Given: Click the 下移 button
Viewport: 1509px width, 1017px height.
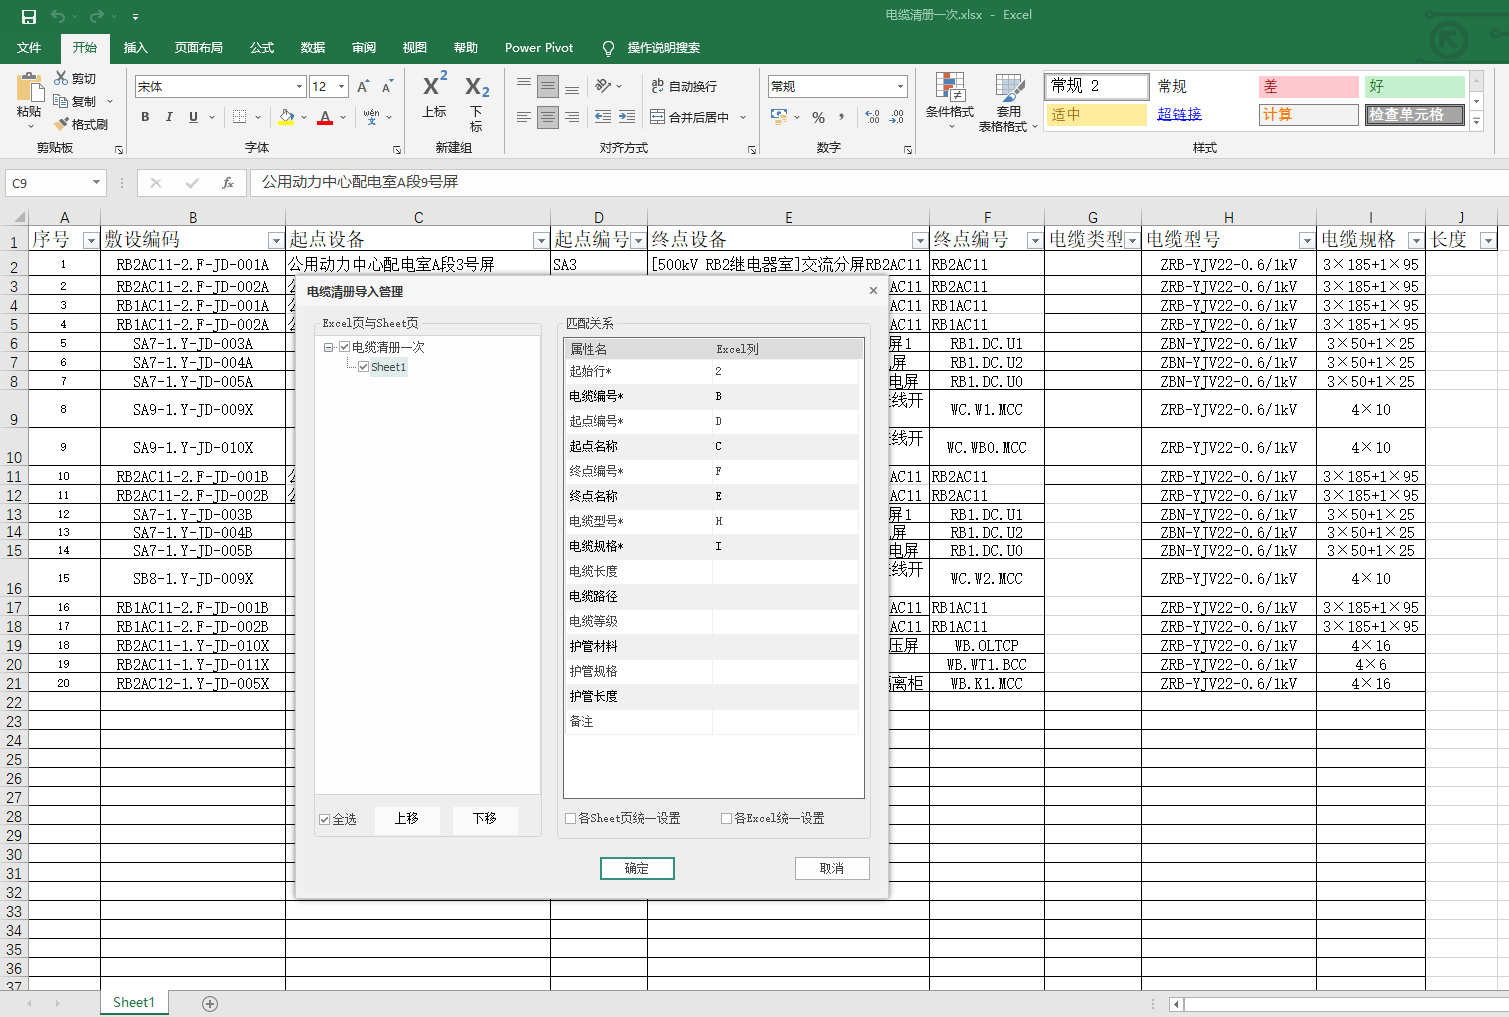Looking at the screenshot, I should 485,819.
